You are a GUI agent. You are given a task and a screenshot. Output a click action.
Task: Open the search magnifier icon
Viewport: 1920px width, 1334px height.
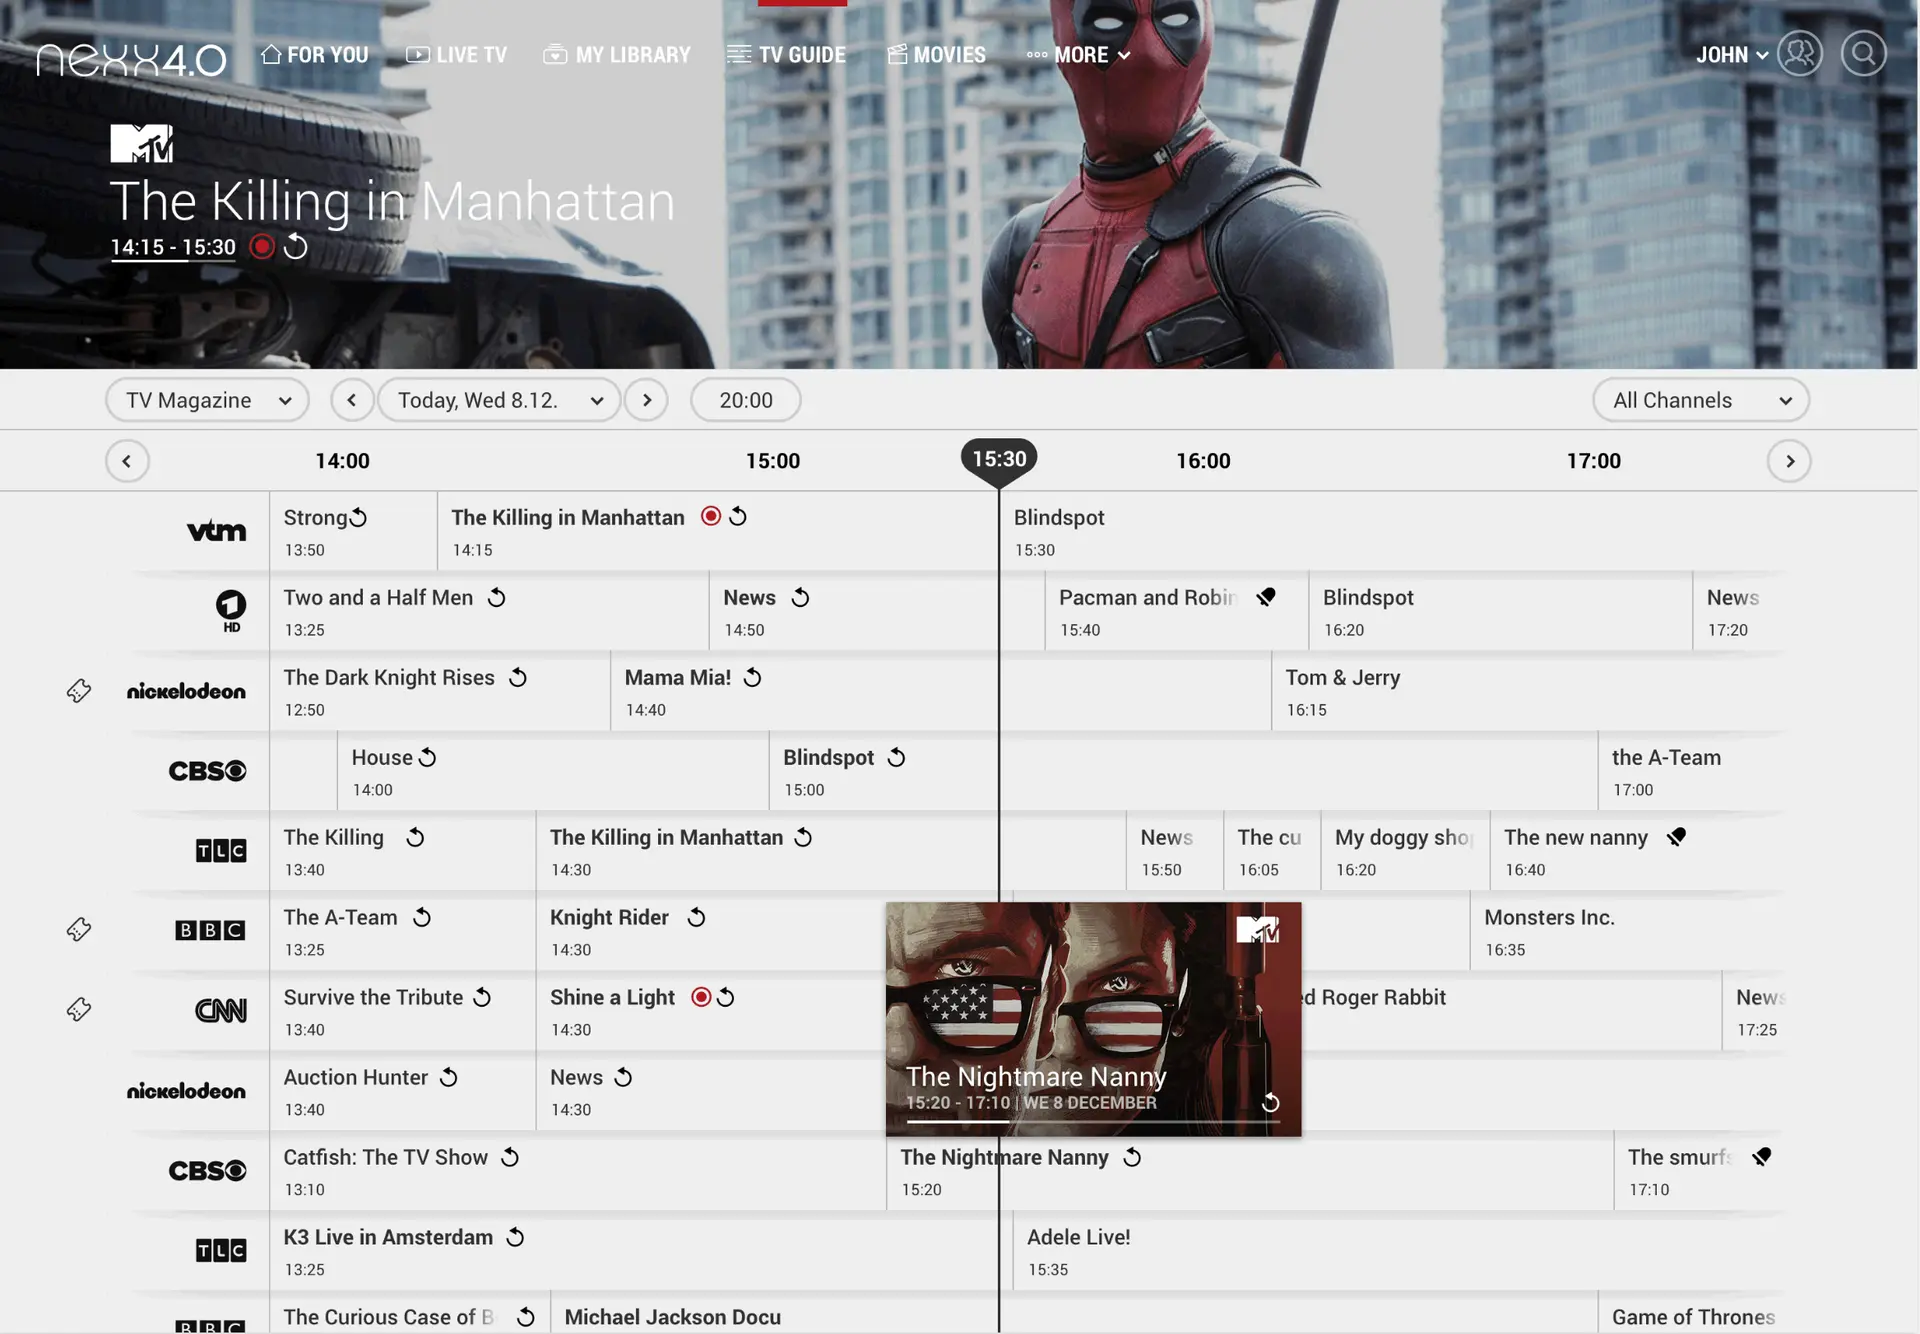pyautogui.click(x=1863, y=54)
